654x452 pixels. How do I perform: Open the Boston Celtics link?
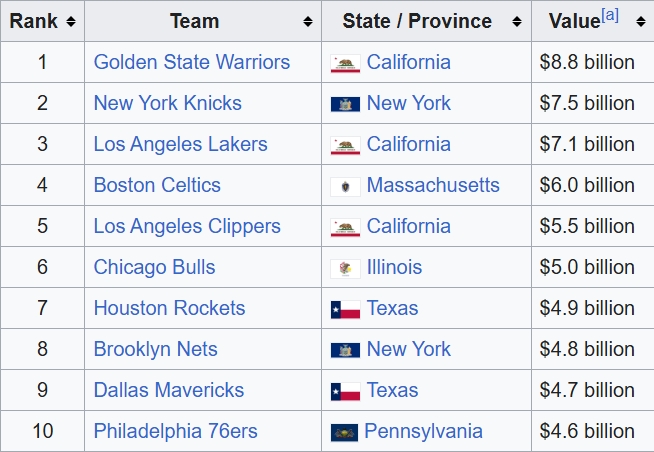(x=157, y=185)
